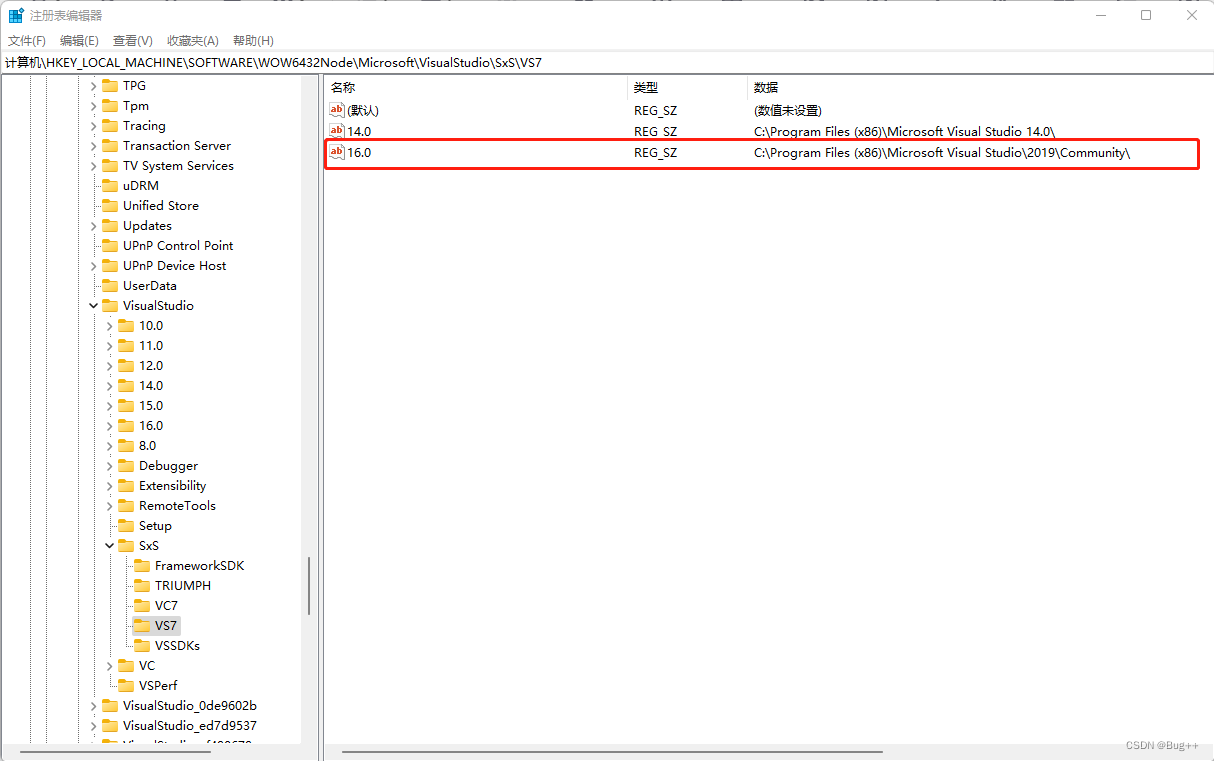Select the FrameworkSDK folder icon
The height and width of the screenshot is (761, 1214).
[x=142, y=566]
